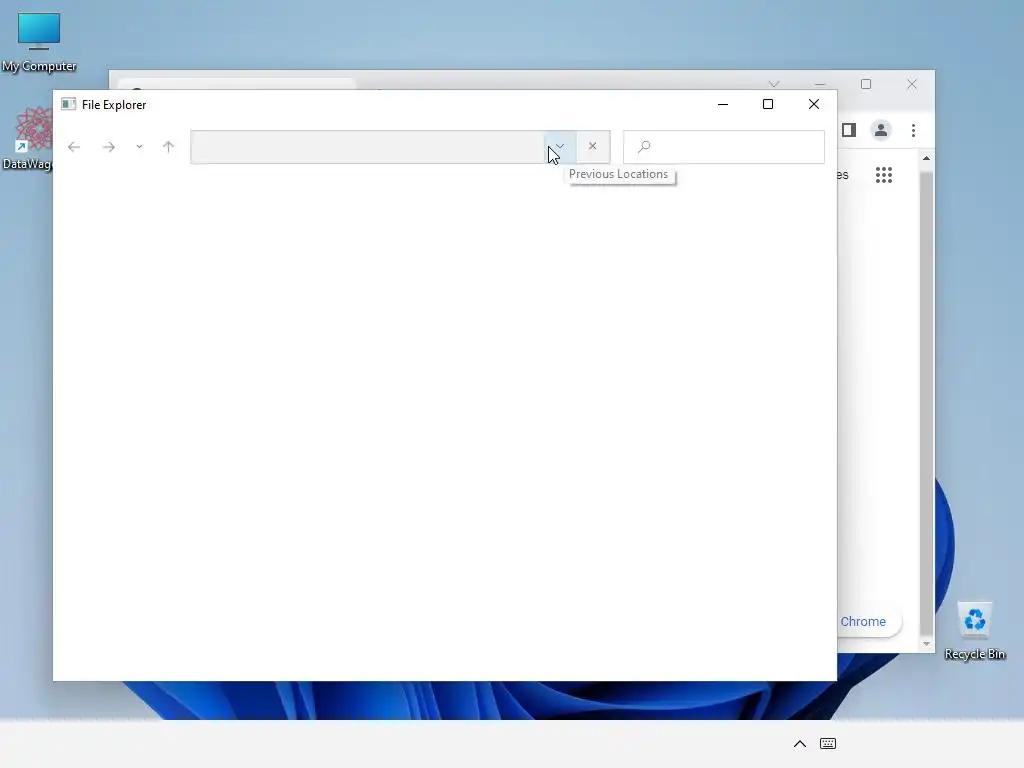Image resolution: width=1024 pixels, height=768 pixels.
Task: Click Chrome scrollbar up arrow
Action: tap(926, 159)
